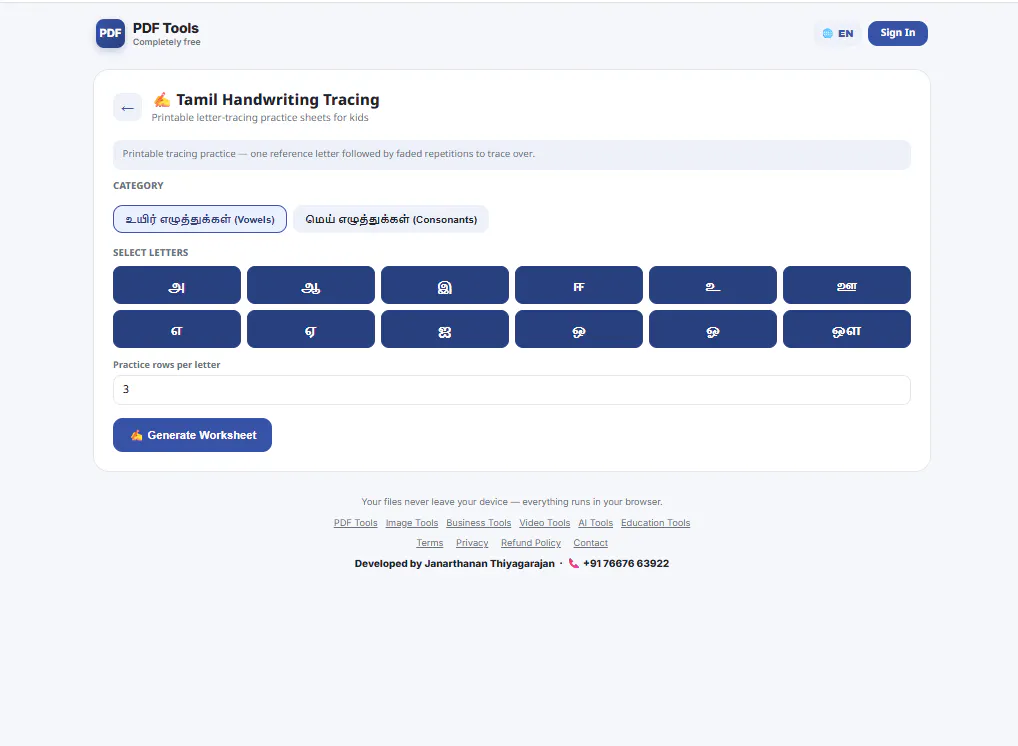This screenshot has height=746, width=1018.
Task: Click the PDF logo icon in the header
Action: [110, 33]
